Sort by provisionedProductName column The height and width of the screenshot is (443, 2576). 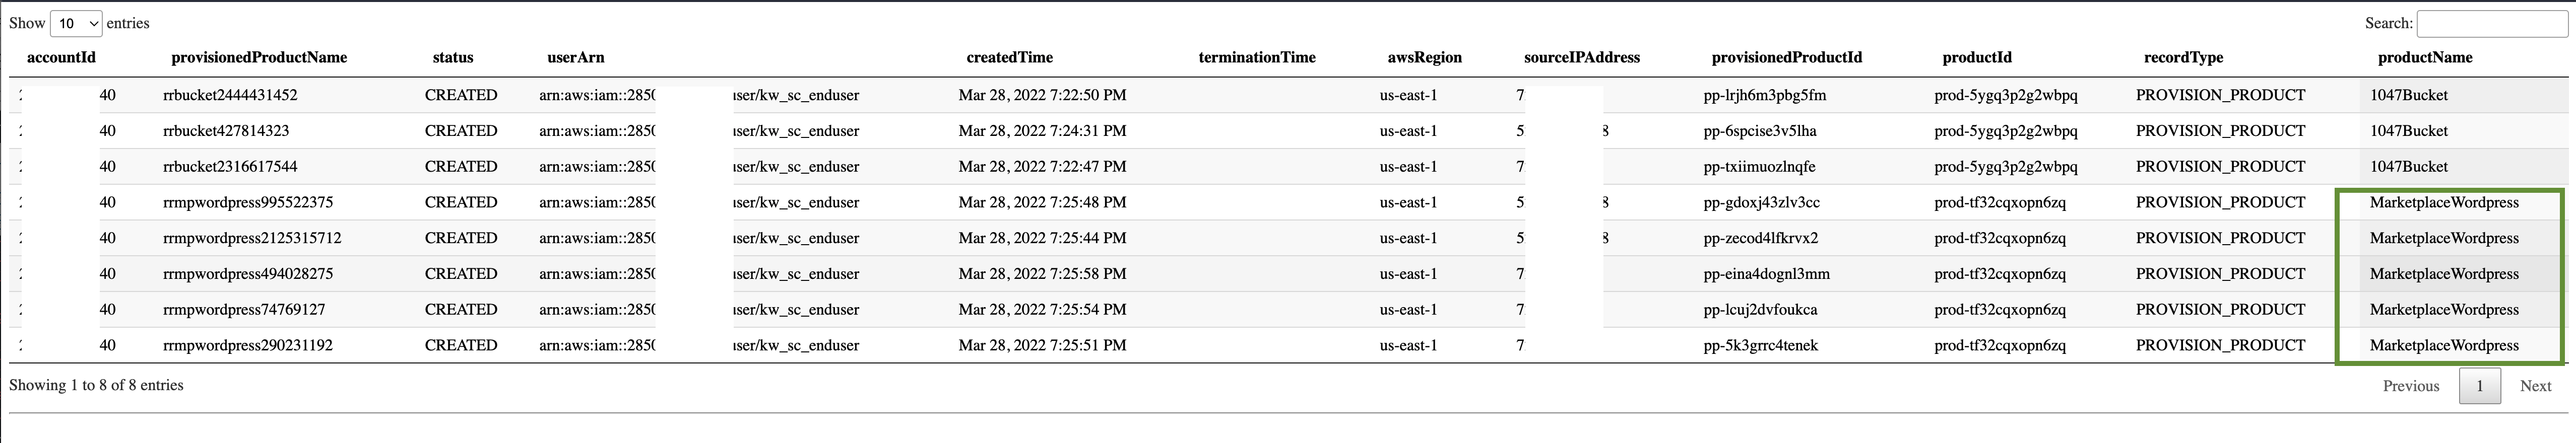click(x=258, y=58)
